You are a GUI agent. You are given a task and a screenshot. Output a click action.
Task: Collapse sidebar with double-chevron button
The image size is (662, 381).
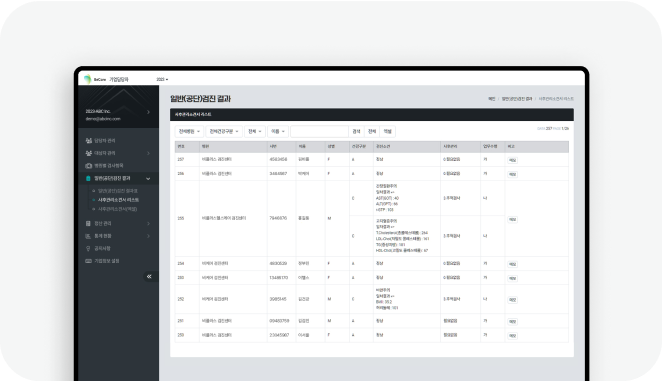(149, 276)
